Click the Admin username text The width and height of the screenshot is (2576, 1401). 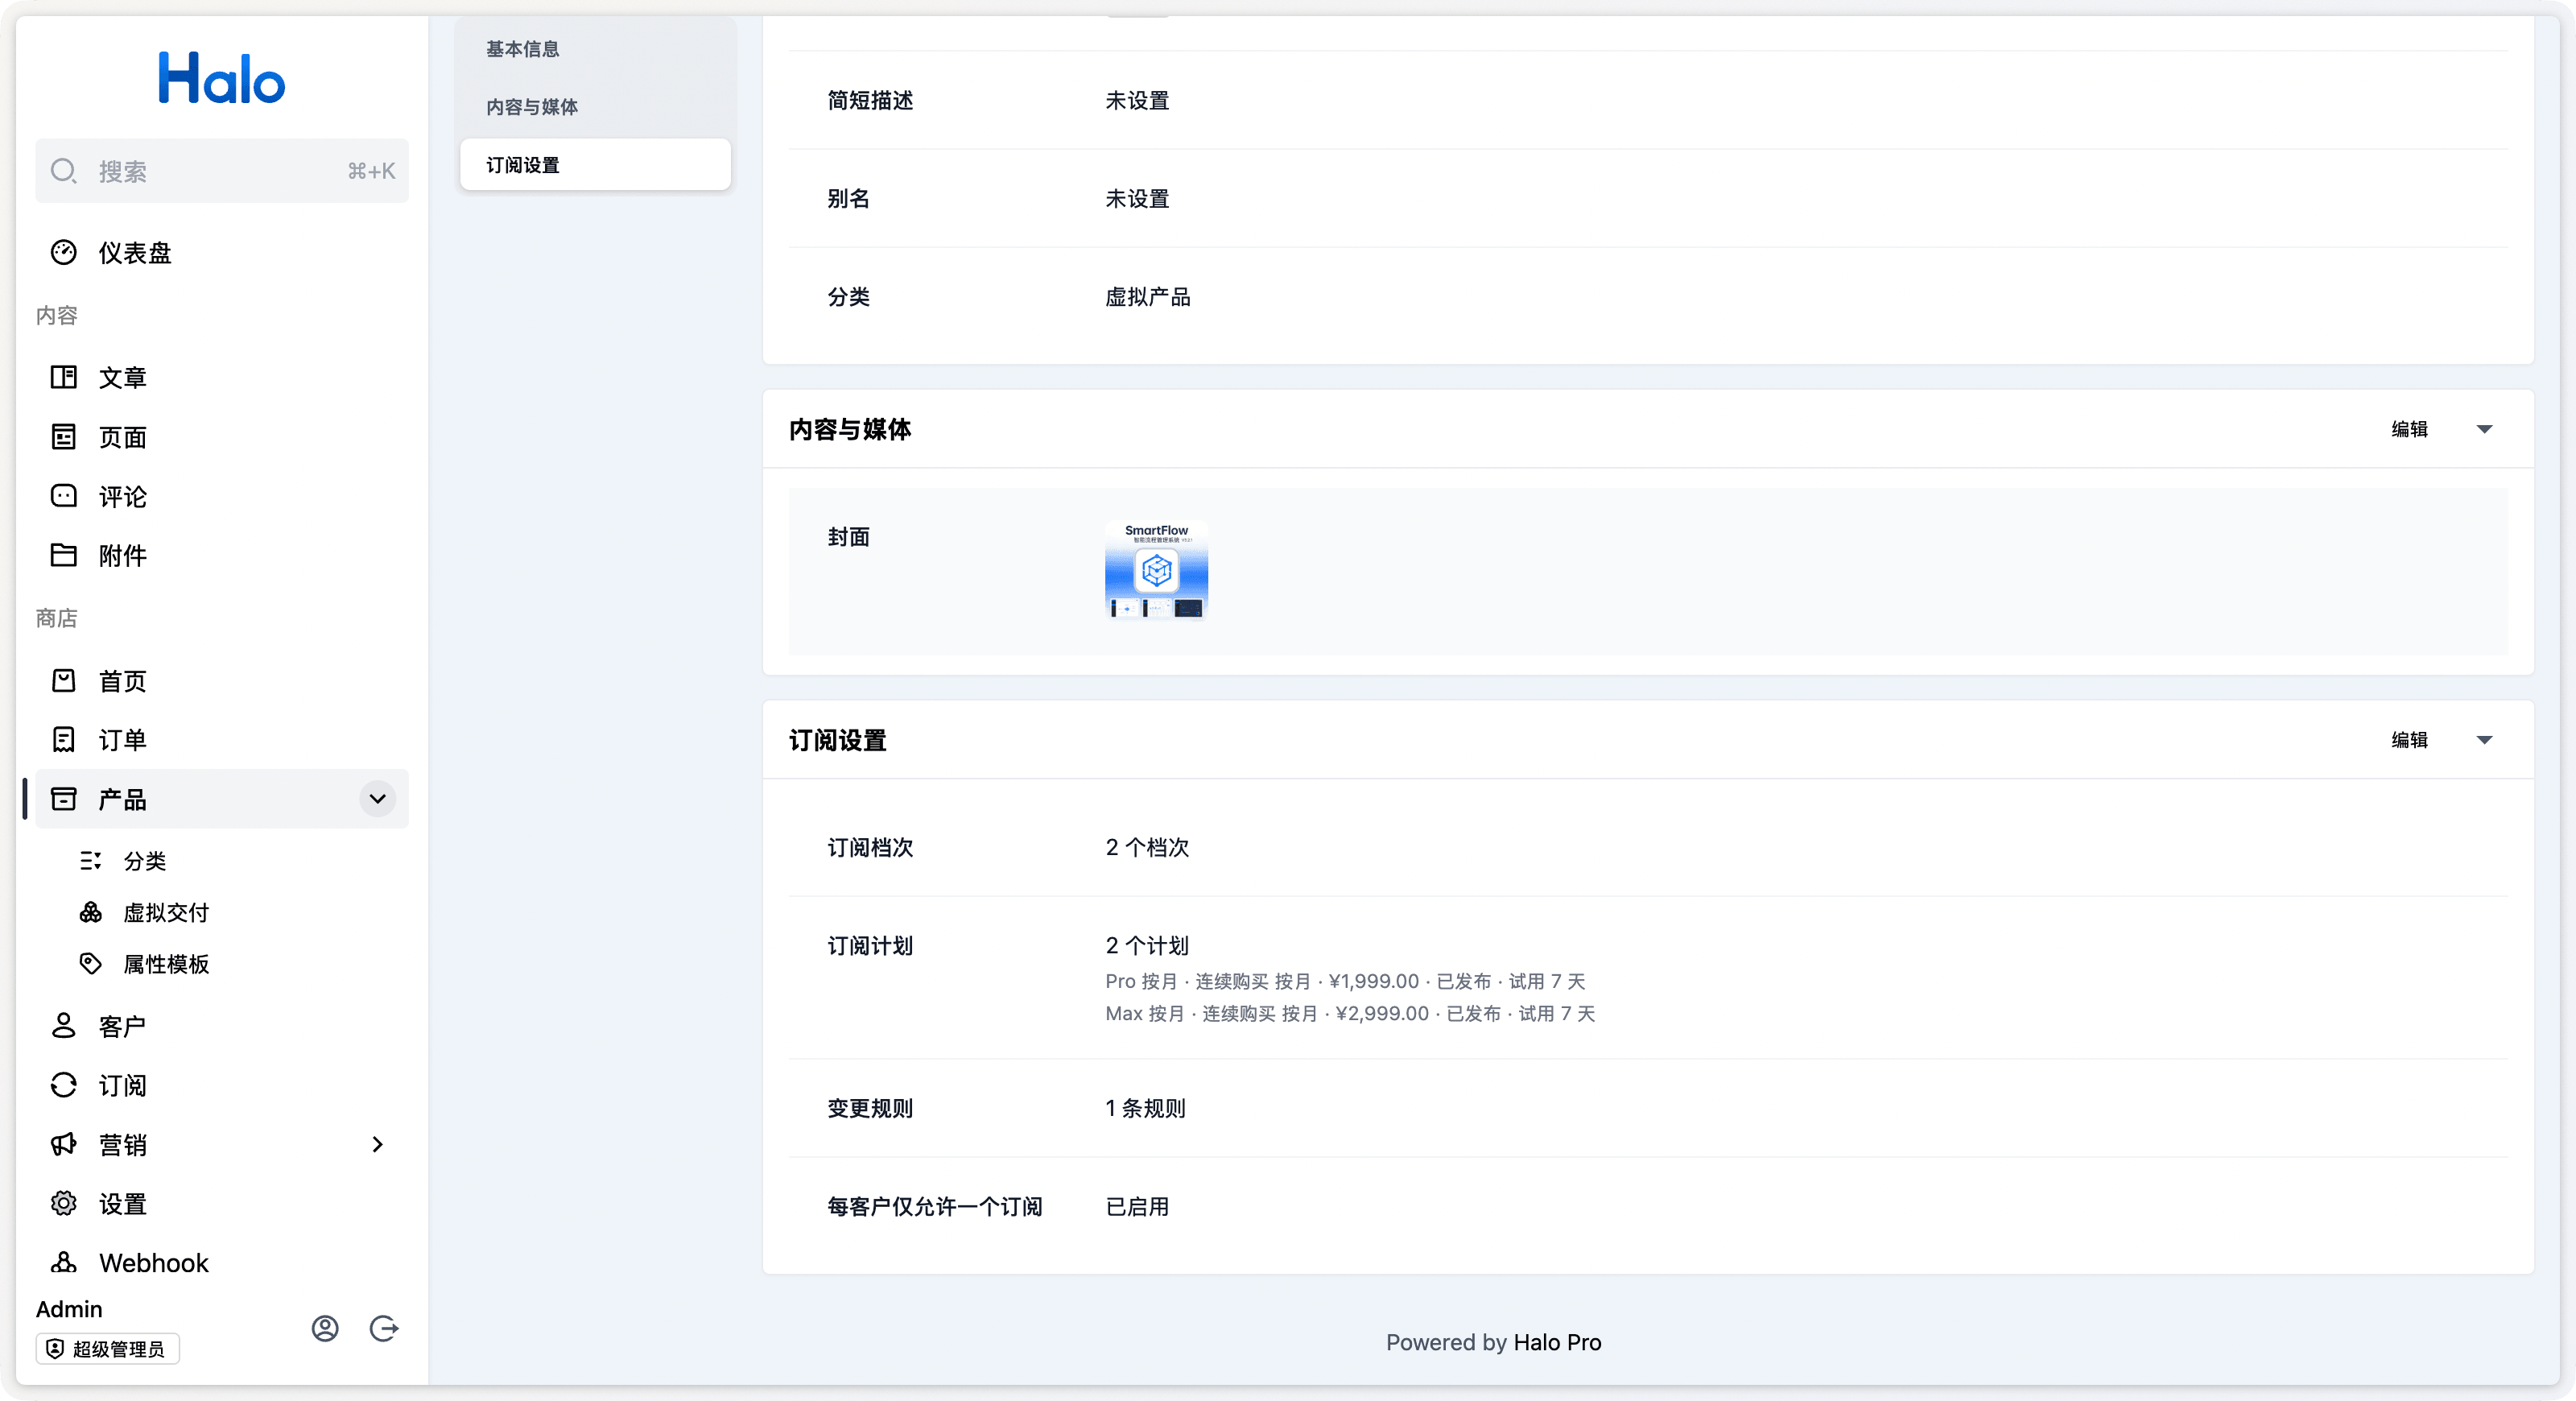tap(69, 1309)
